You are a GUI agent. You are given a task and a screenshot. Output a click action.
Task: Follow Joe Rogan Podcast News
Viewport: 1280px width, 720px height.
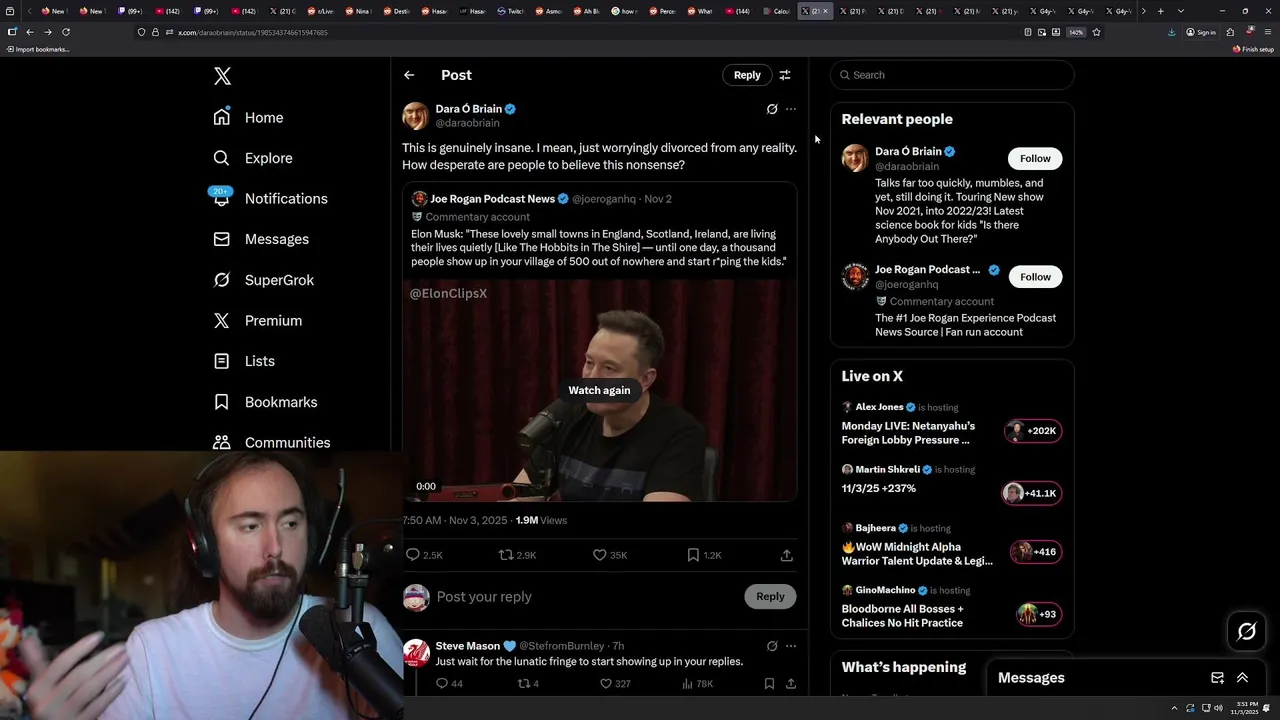click(x=1035, y=277)
